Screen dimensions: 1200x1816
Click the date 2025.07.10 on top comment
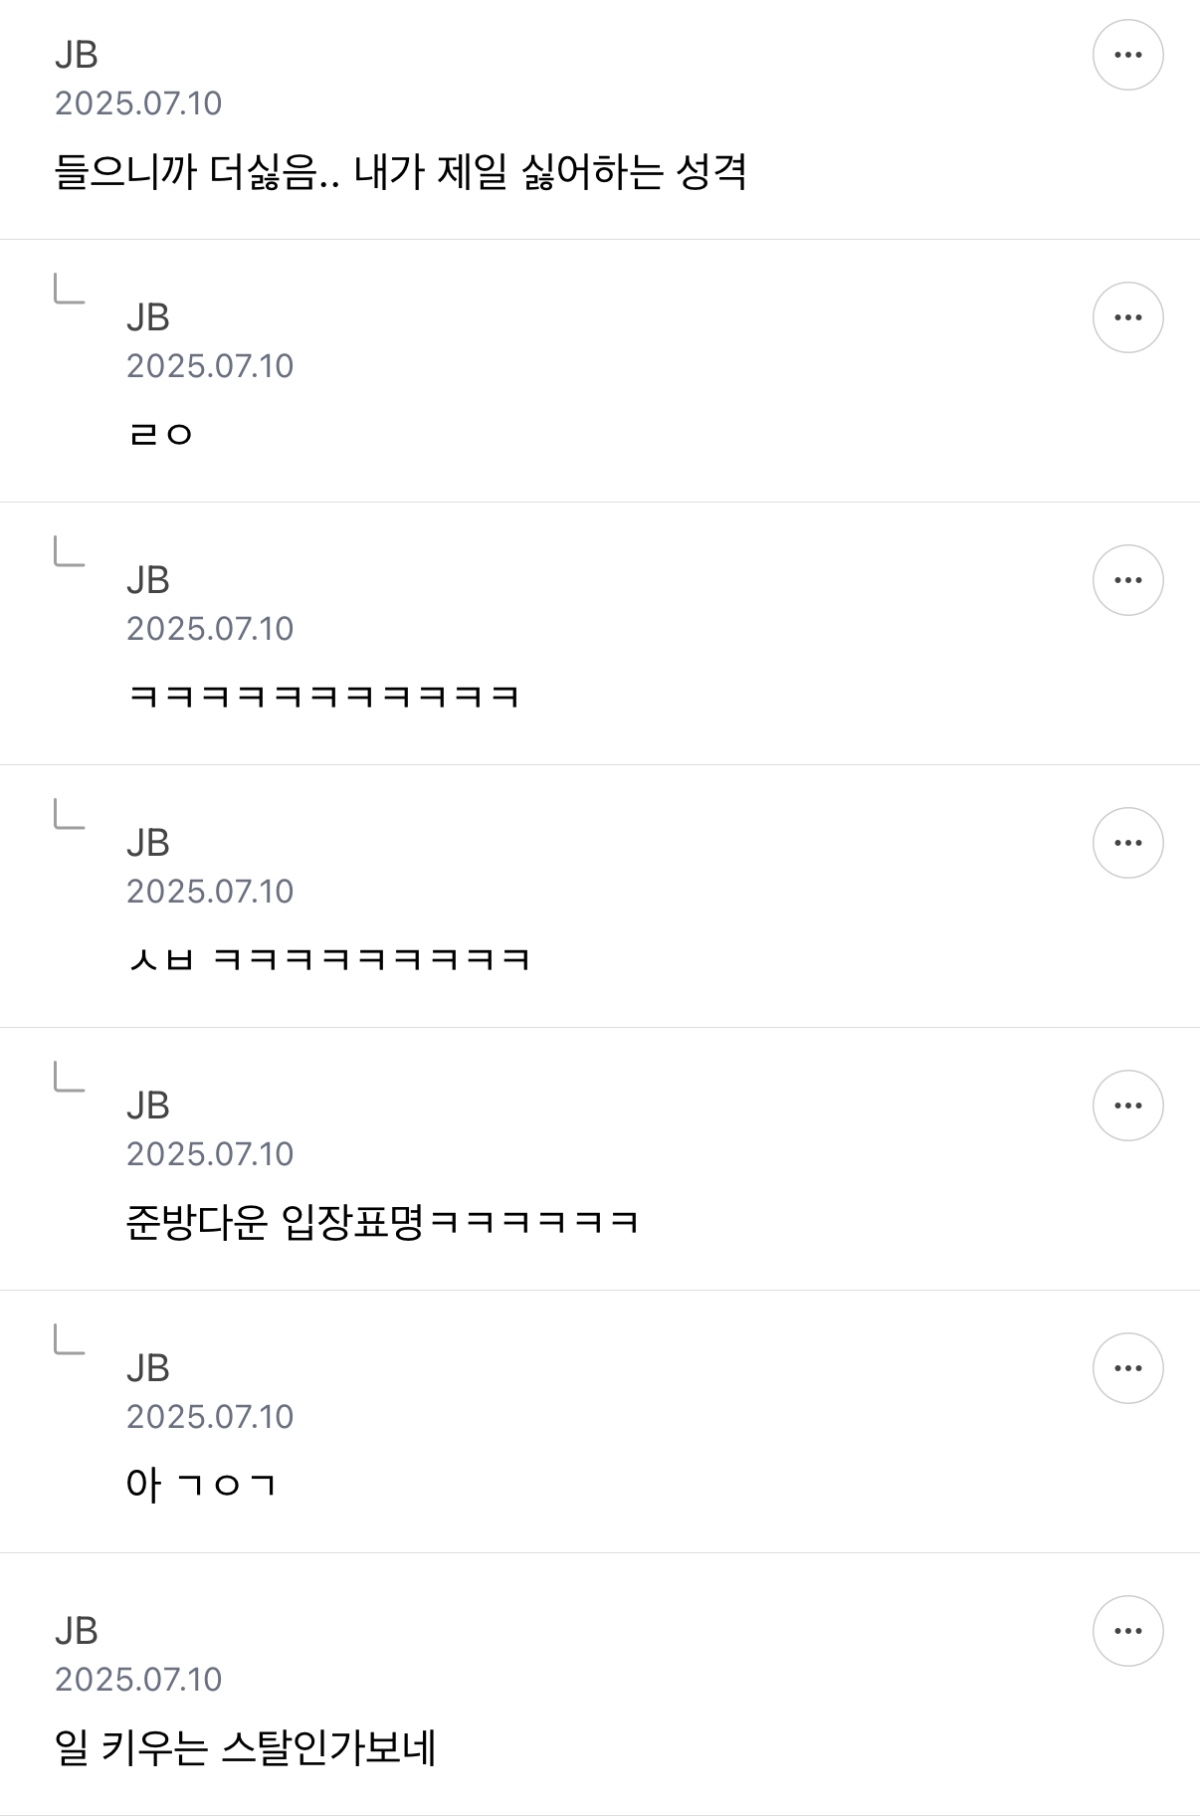click(138, 103)
